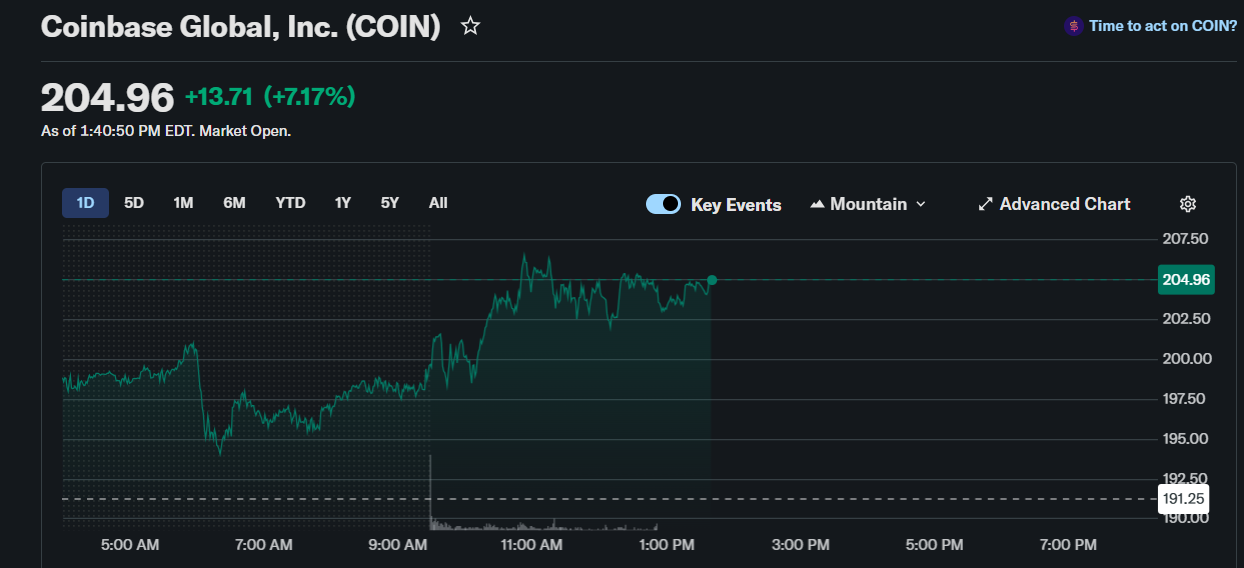Click the green current-price dot on chart

(x=712, y=280)
